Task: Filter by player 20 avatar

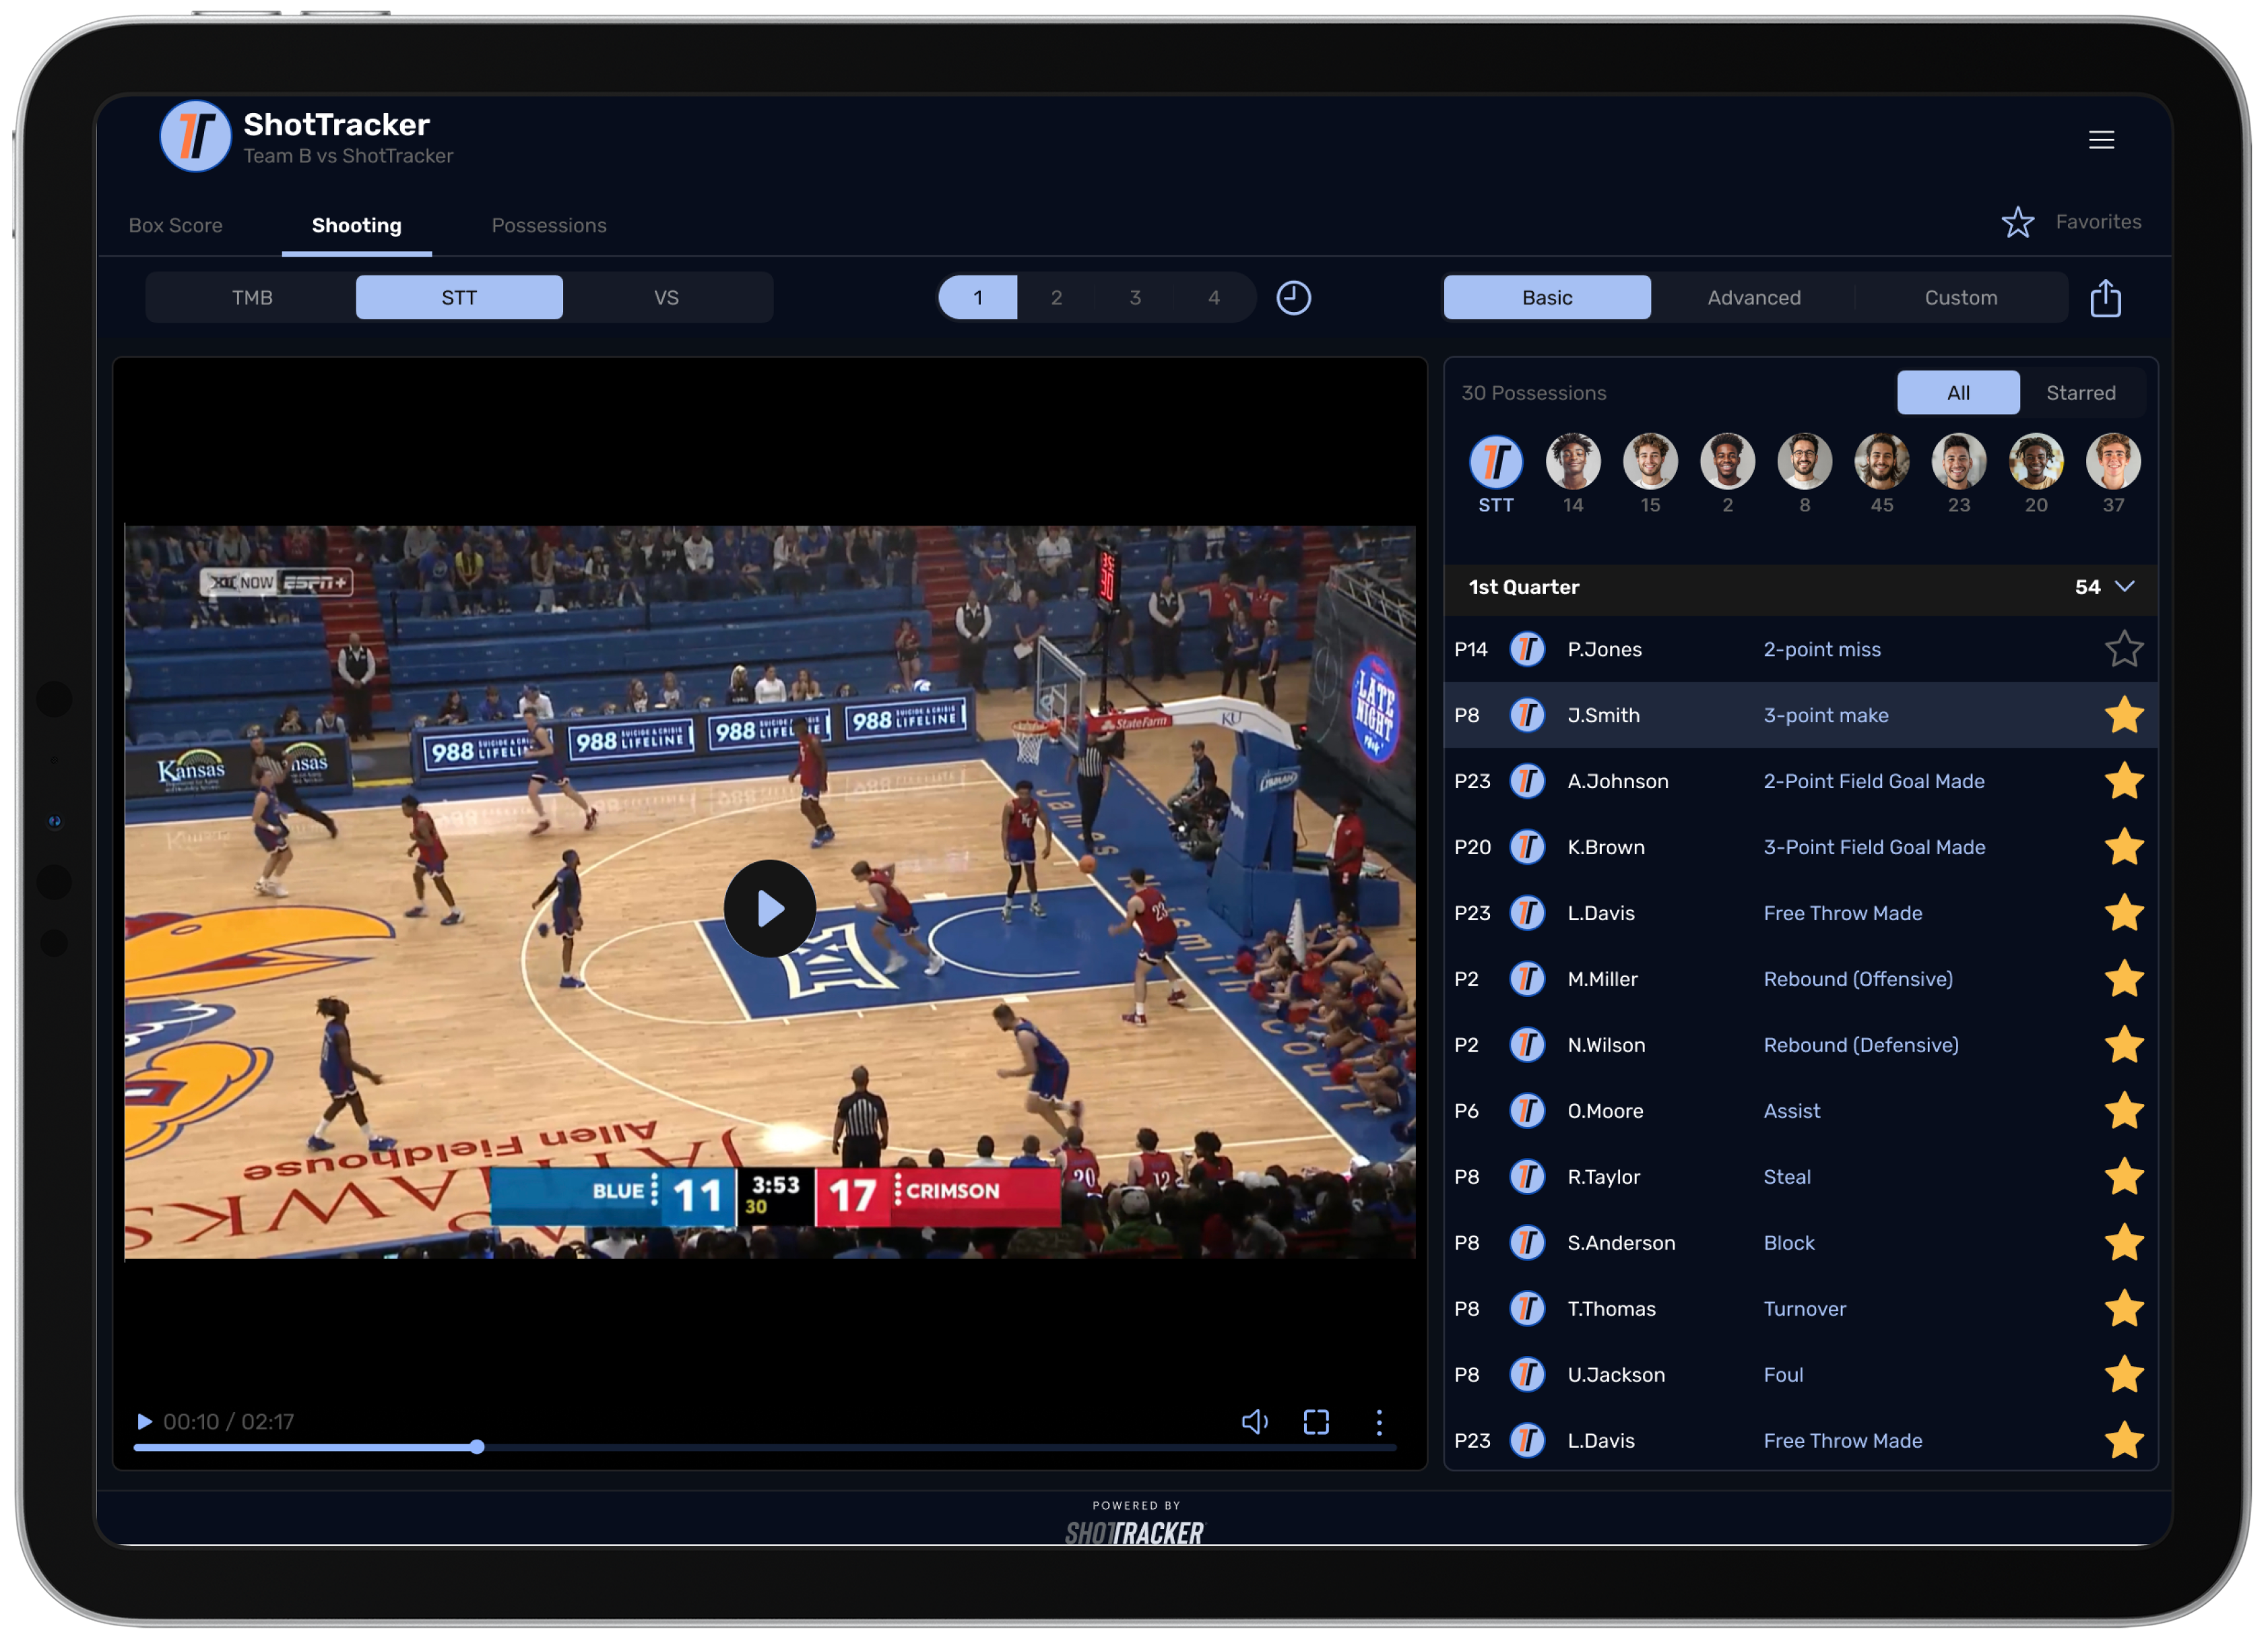Action: pos(2035,461)
